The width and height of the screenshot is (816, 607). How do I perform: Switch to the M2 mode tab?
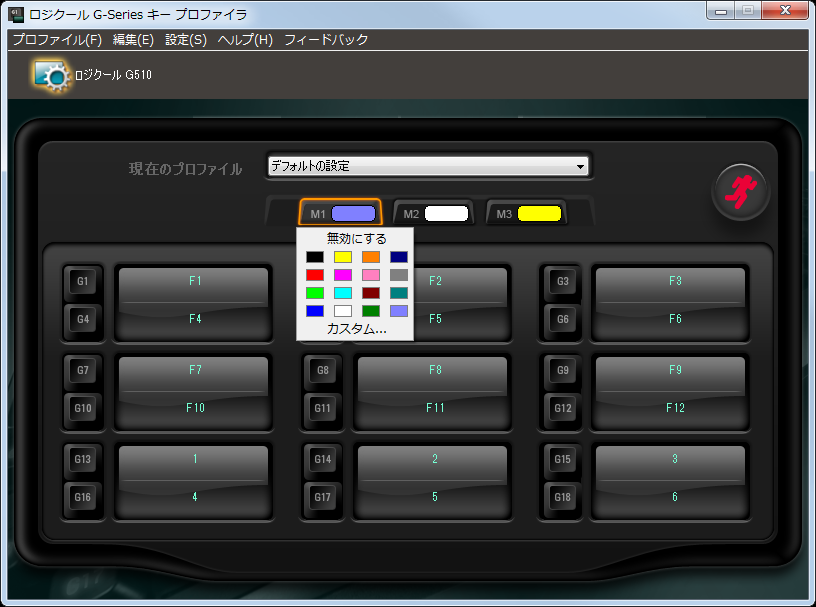coord(434,213)
